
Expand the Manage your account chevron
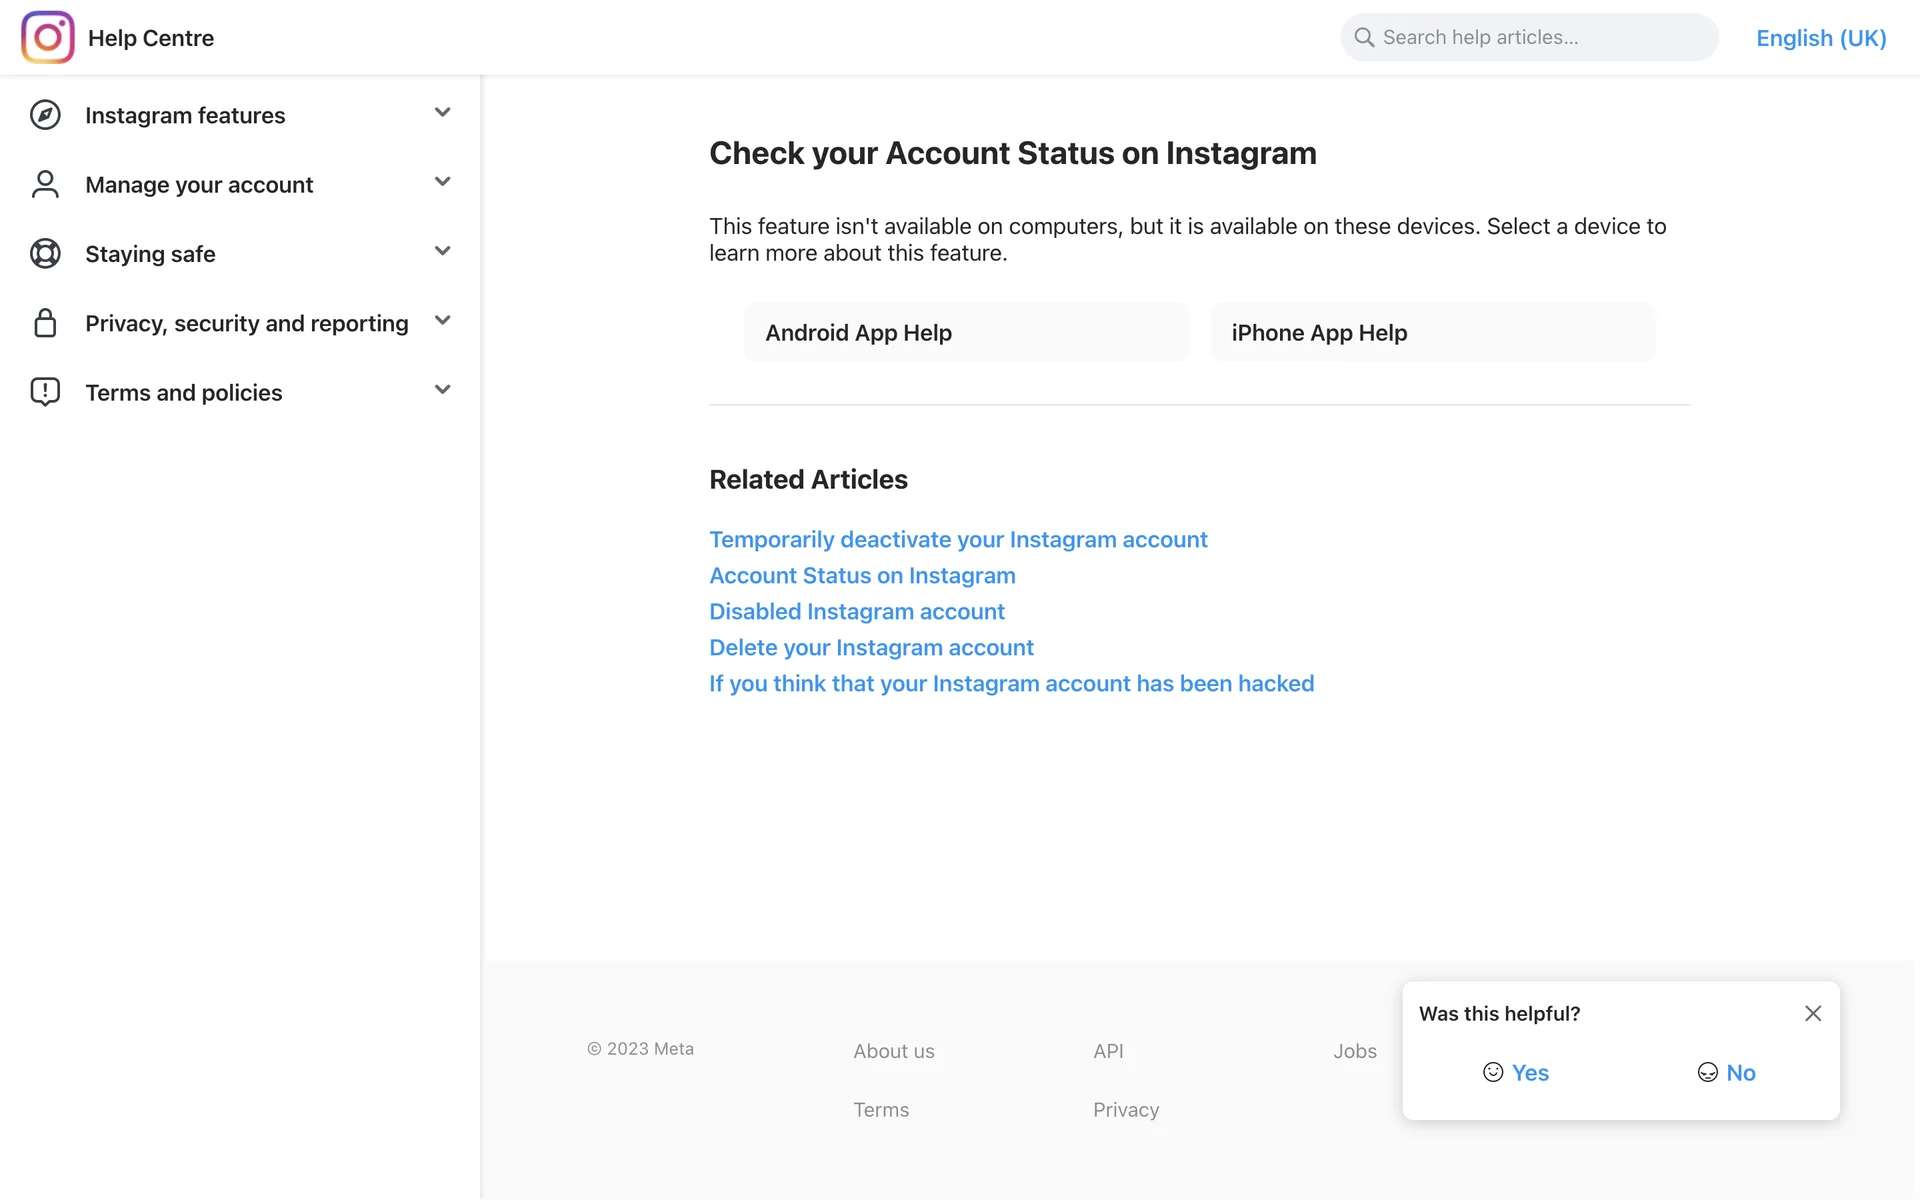pos(442,182)
